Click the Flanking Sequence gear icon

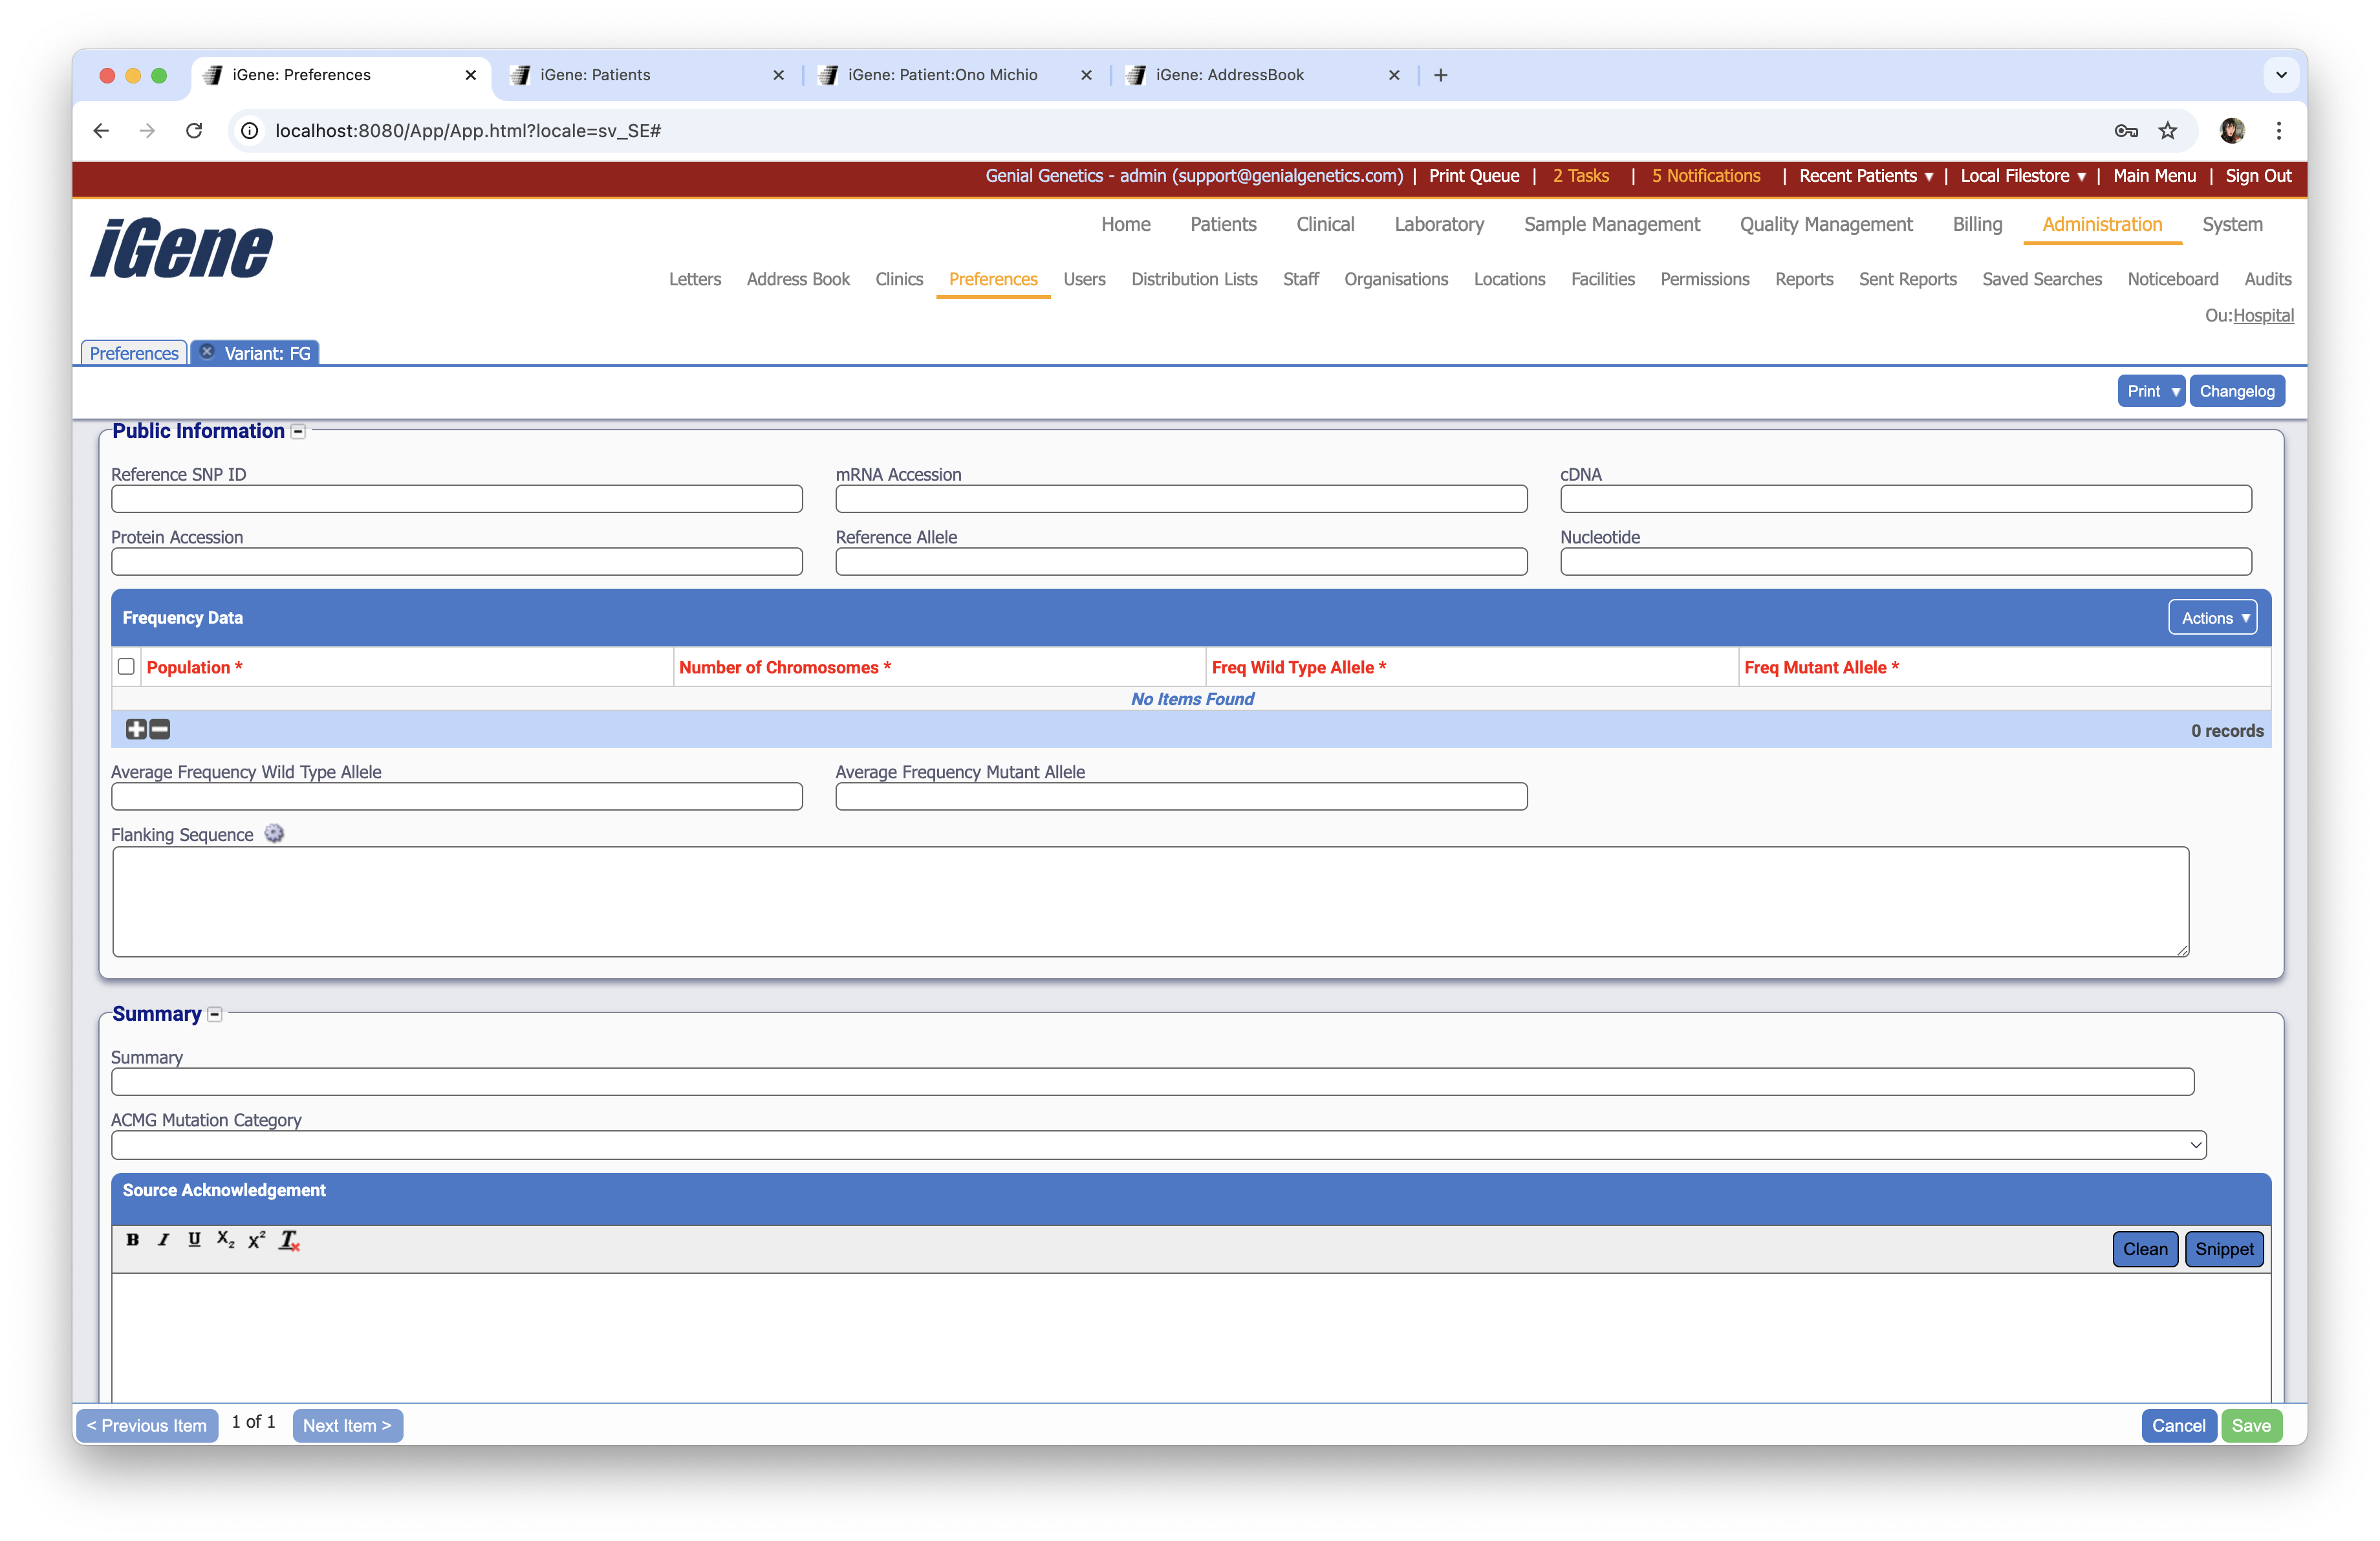click(274, 834)
